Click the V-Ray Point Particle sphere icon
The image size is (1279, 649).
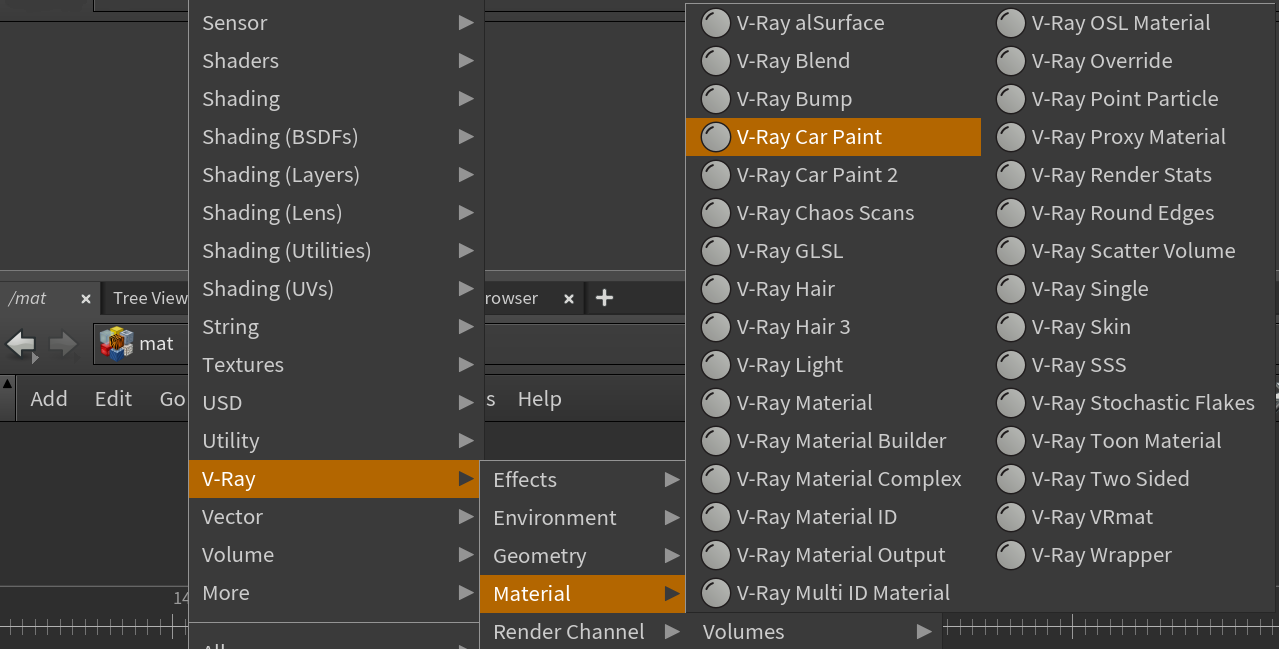click(x=1011, y=99)
